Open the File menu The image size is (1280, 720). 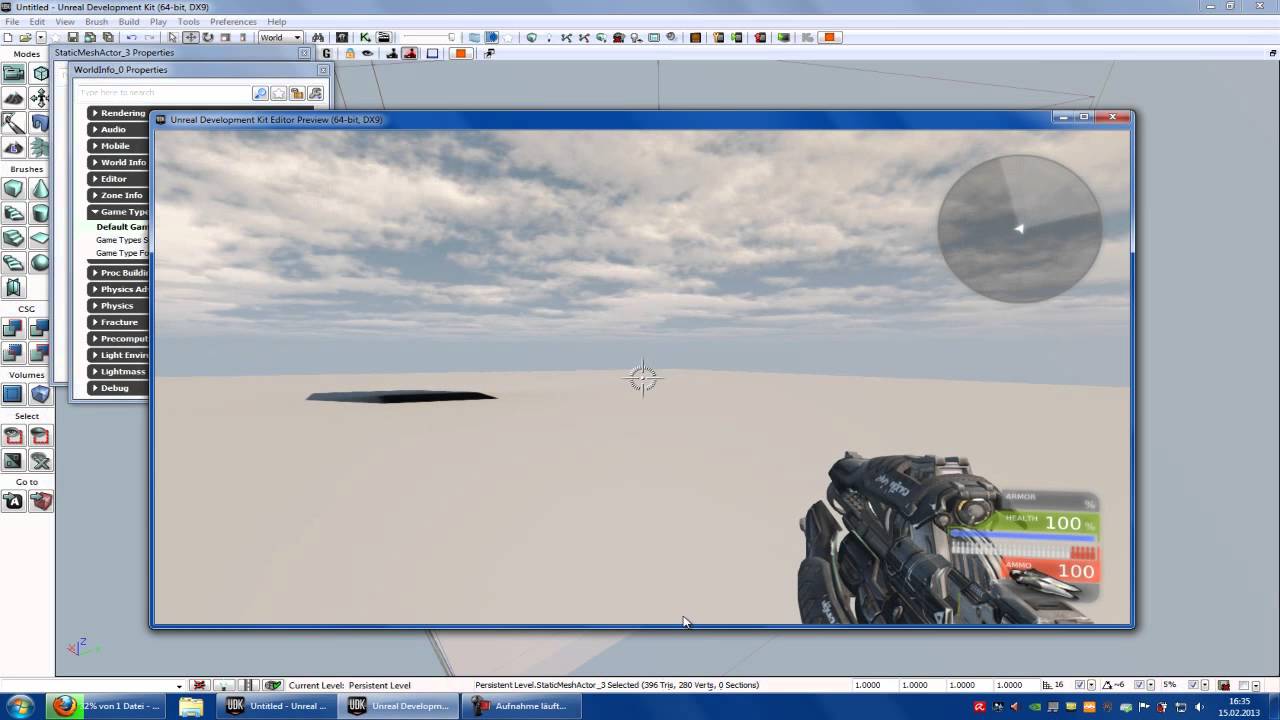(12, 21)
